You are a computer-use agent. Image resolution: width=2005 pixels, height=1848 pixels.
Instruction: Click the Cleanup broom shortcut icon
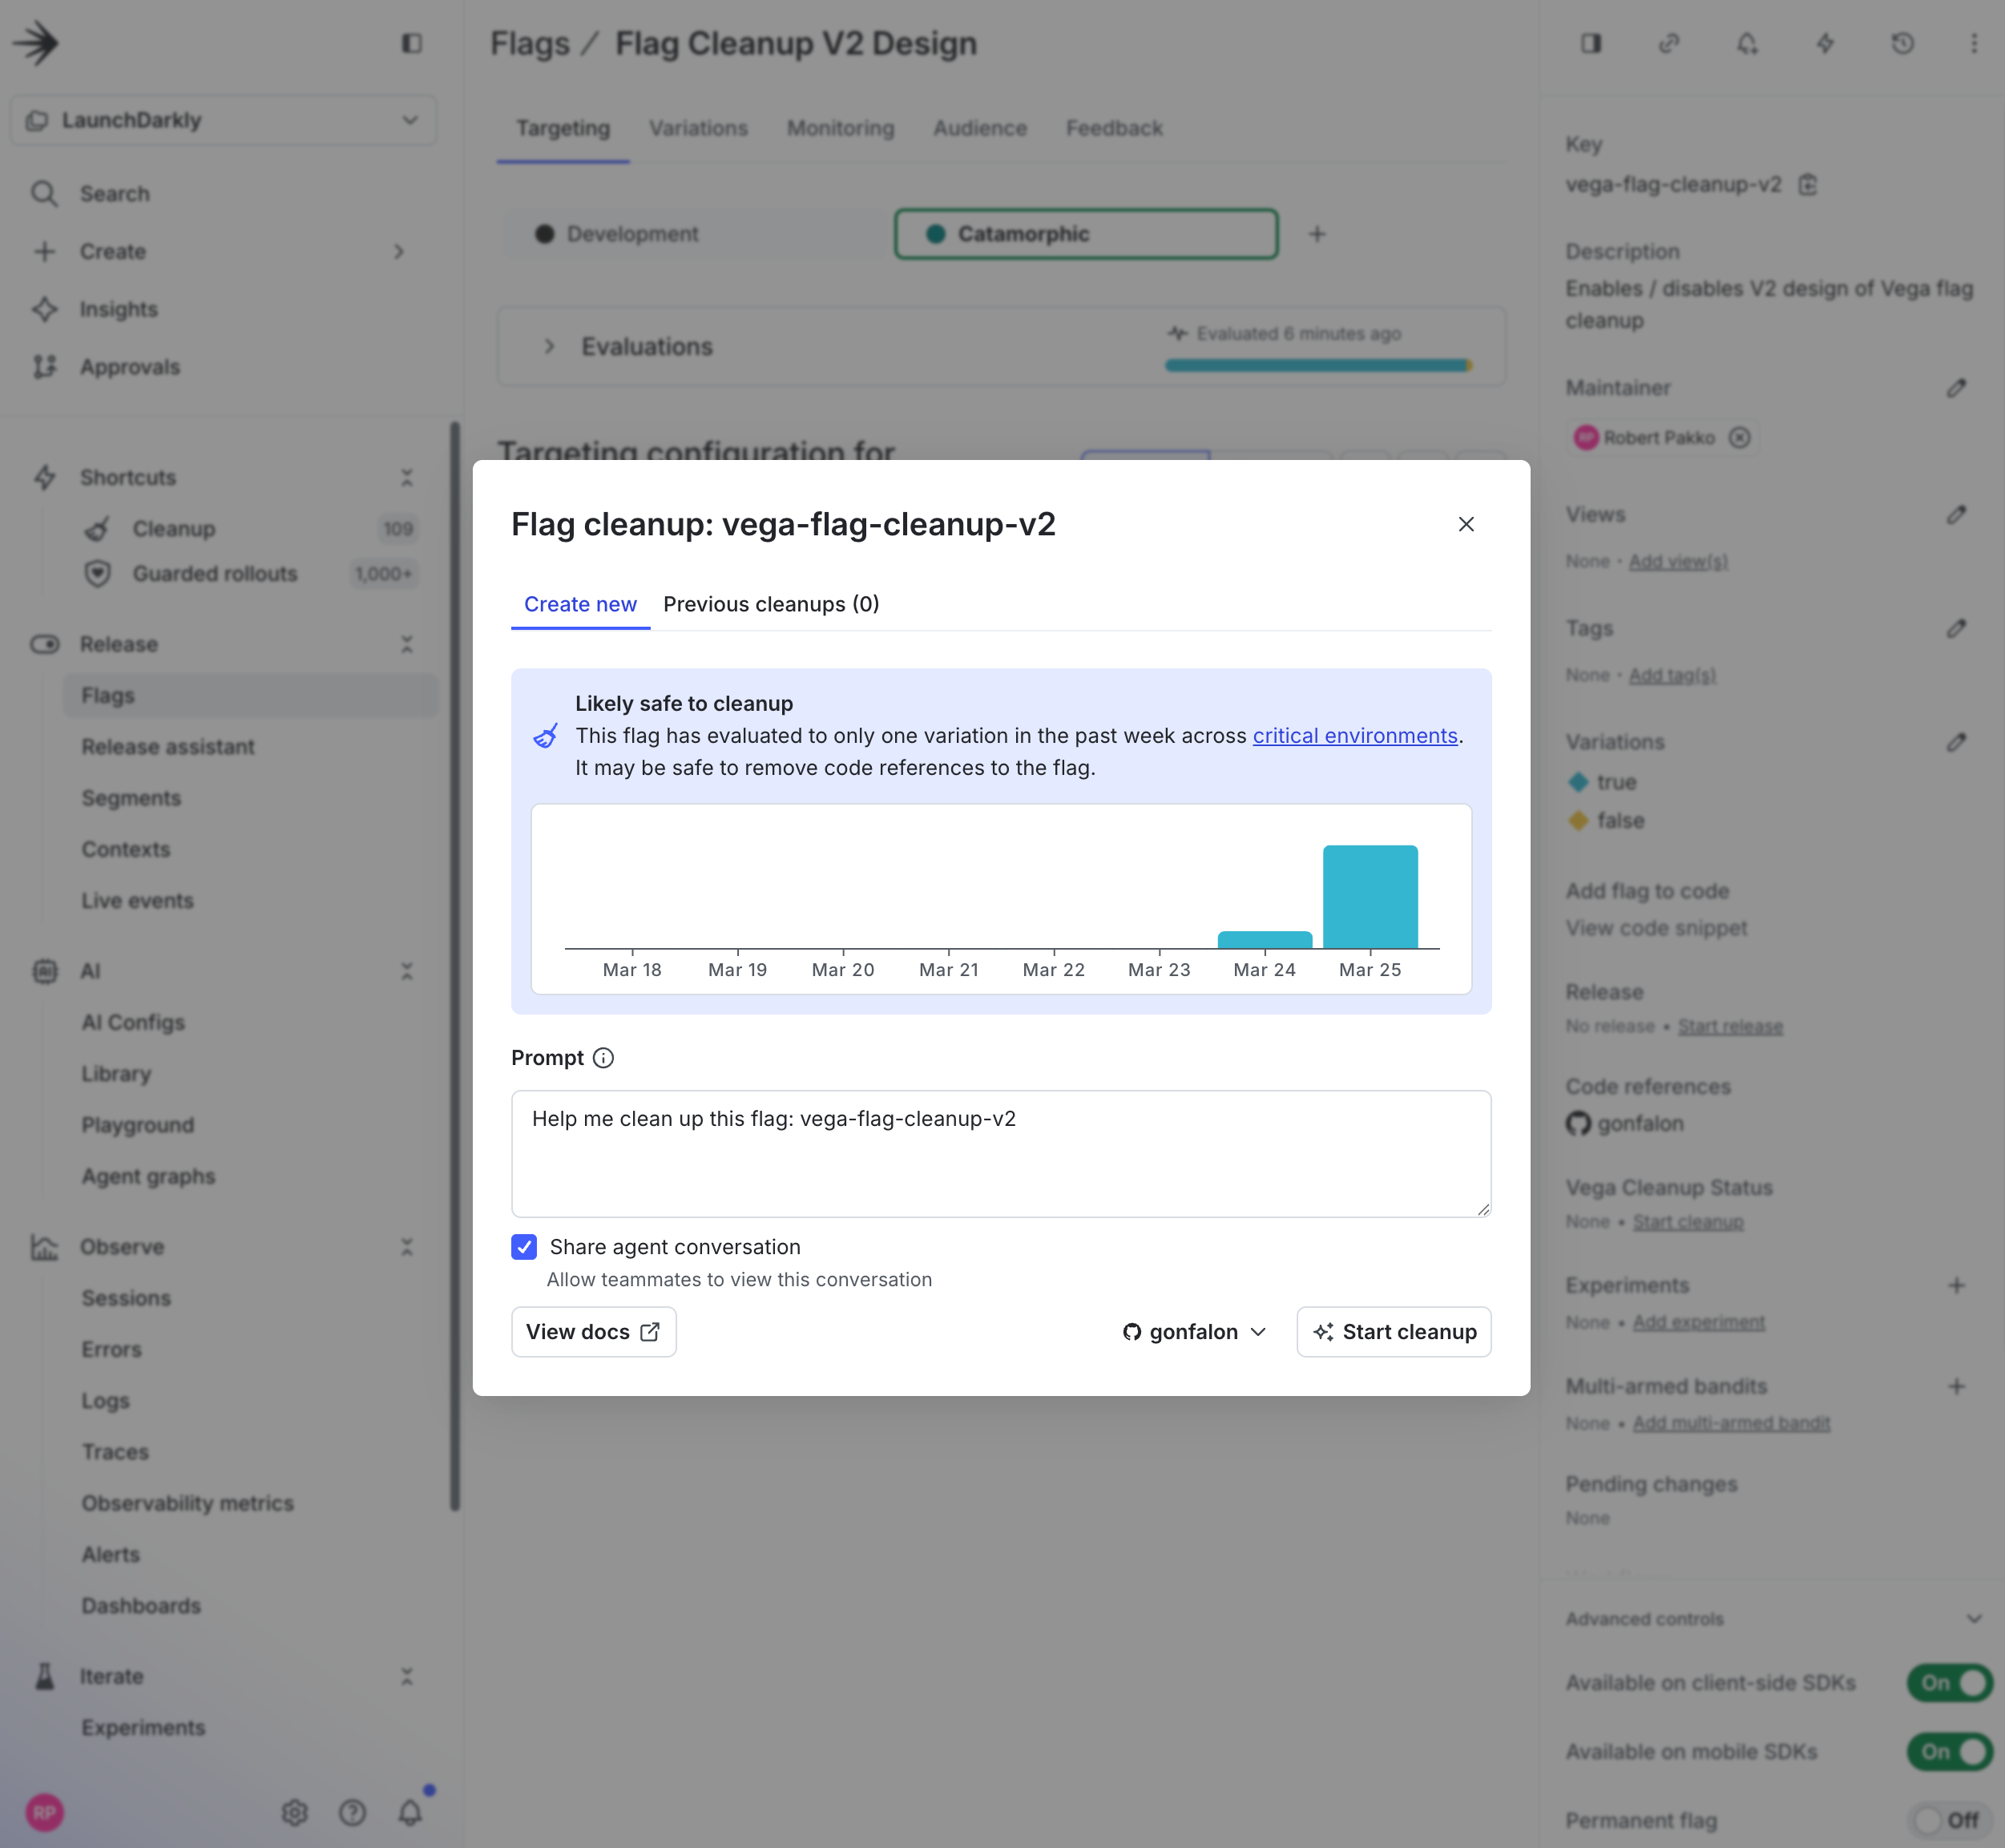[x=98, y=528]
